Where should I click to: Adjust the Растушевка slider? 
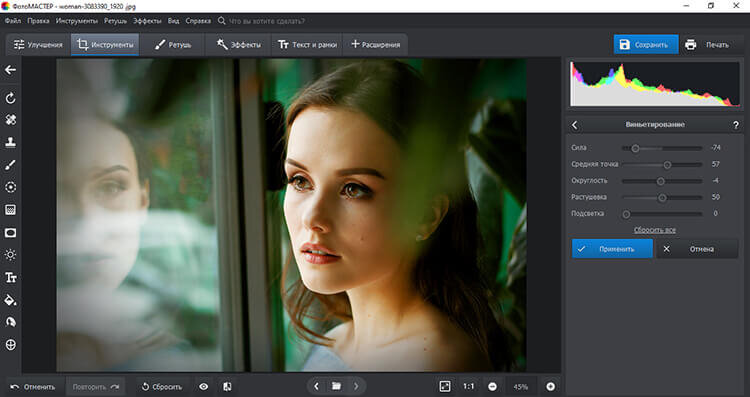(662, 198)
